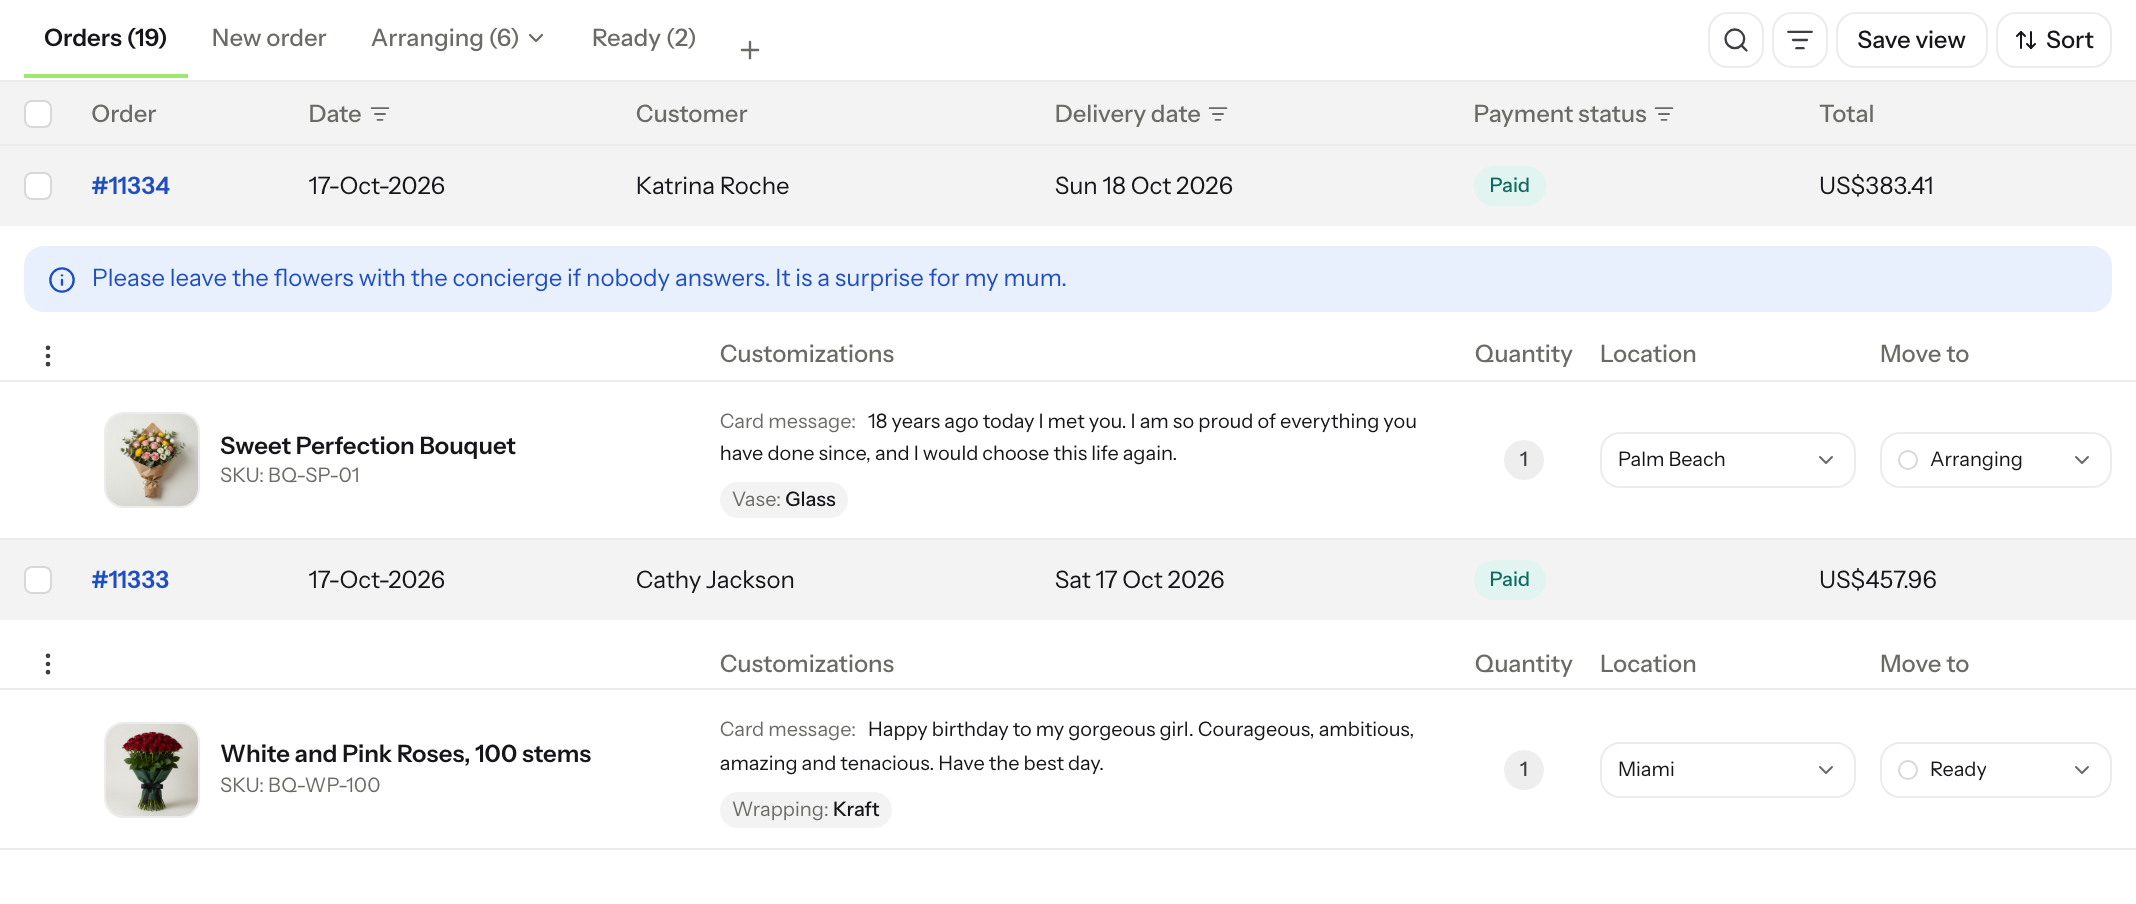The image size is (2136, 904).
Task: Open the Miami location dropdown
Action: click(1727, 770)
